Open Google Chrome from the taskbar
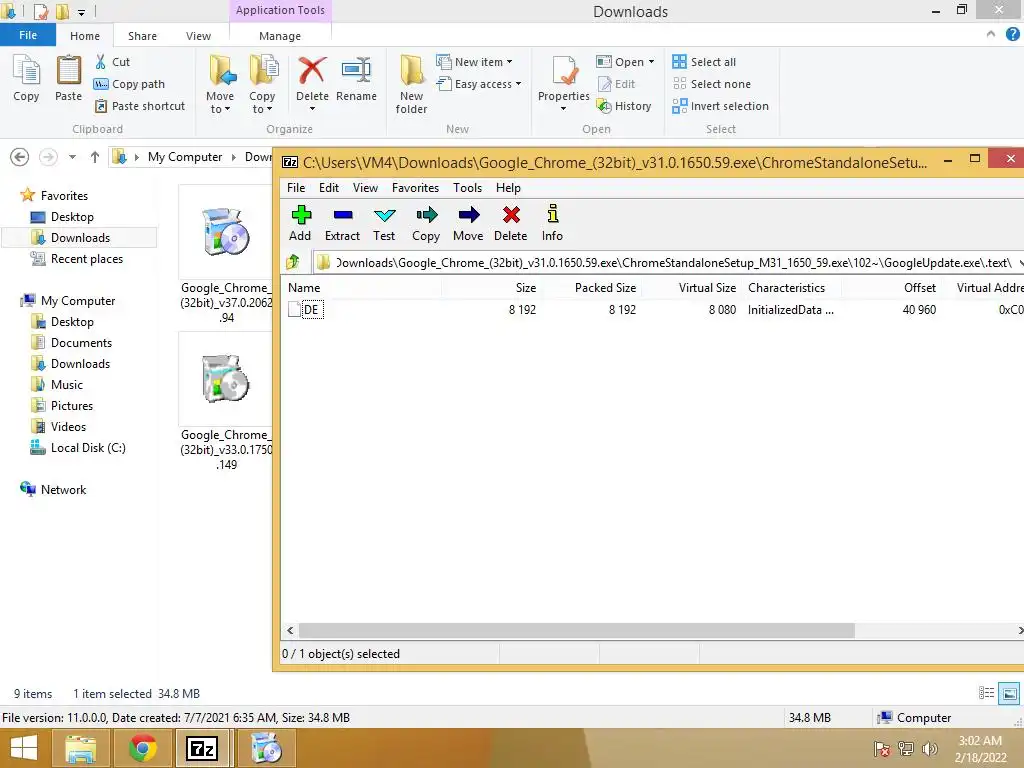The width and height of the screenshot is (1024, 768). coord(142,748)
